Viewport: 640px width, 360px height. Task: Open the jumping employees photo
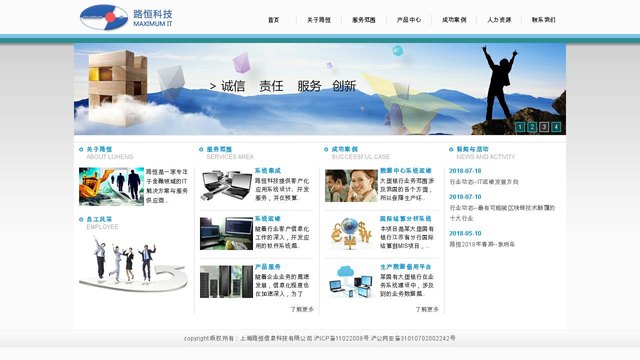[x=133, y=263]
